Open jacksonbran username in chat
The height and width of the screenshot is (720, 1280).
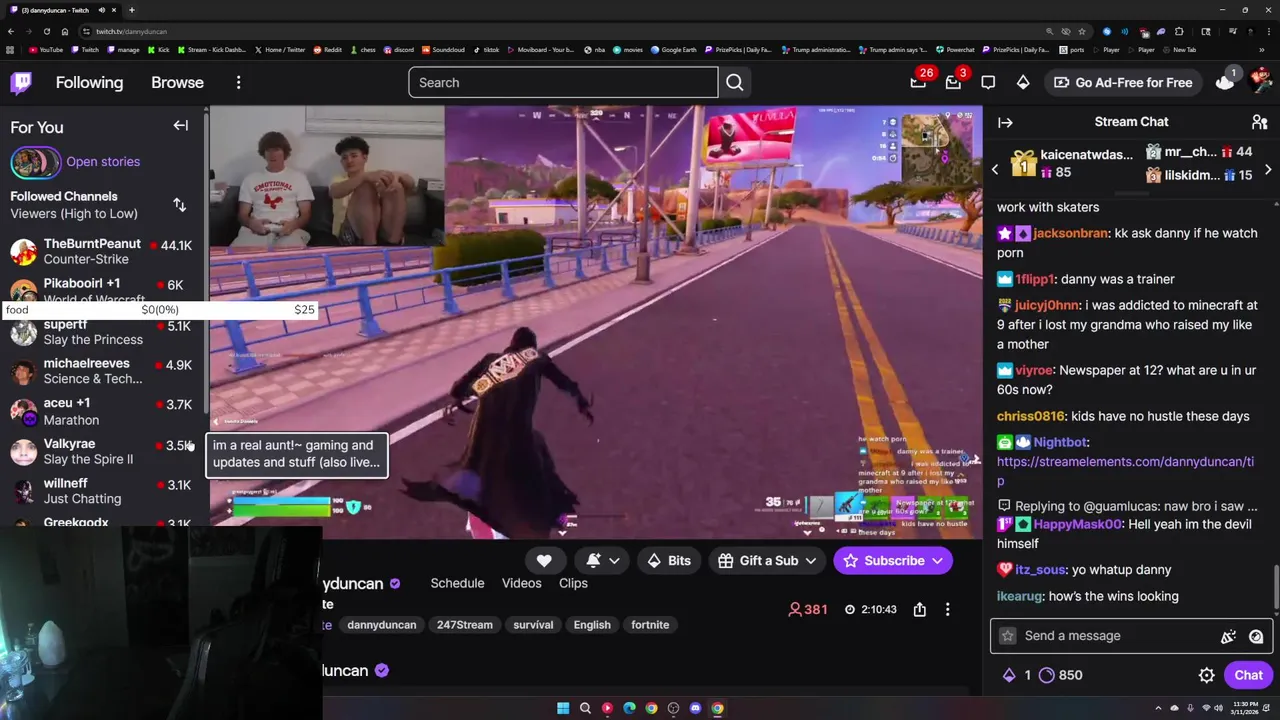tap(1070, 233)
